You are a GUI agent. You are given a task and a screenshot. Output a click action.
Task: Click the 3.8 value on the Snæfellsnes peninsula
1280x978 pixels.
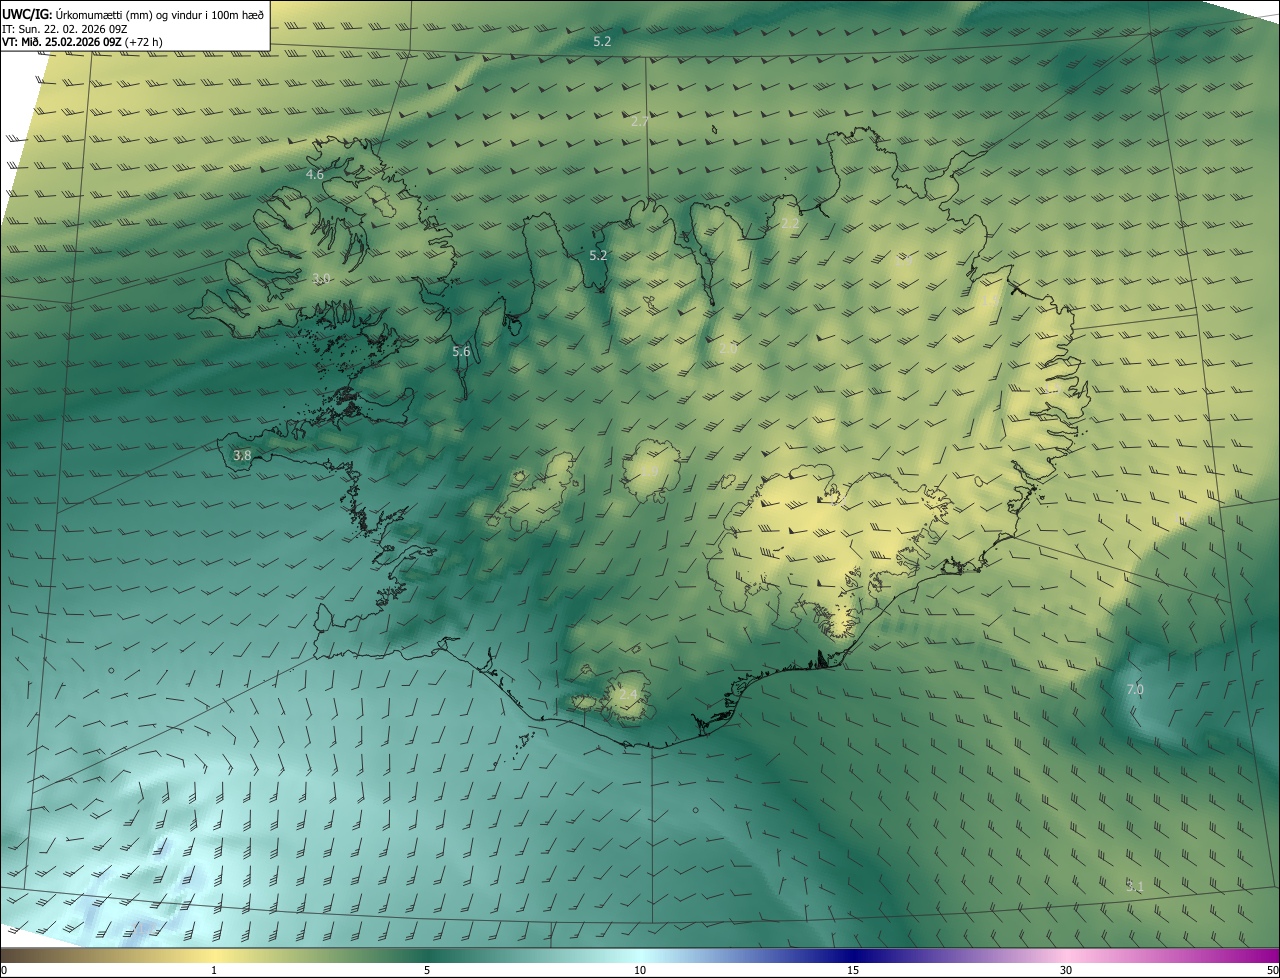(x=242, y=455)
